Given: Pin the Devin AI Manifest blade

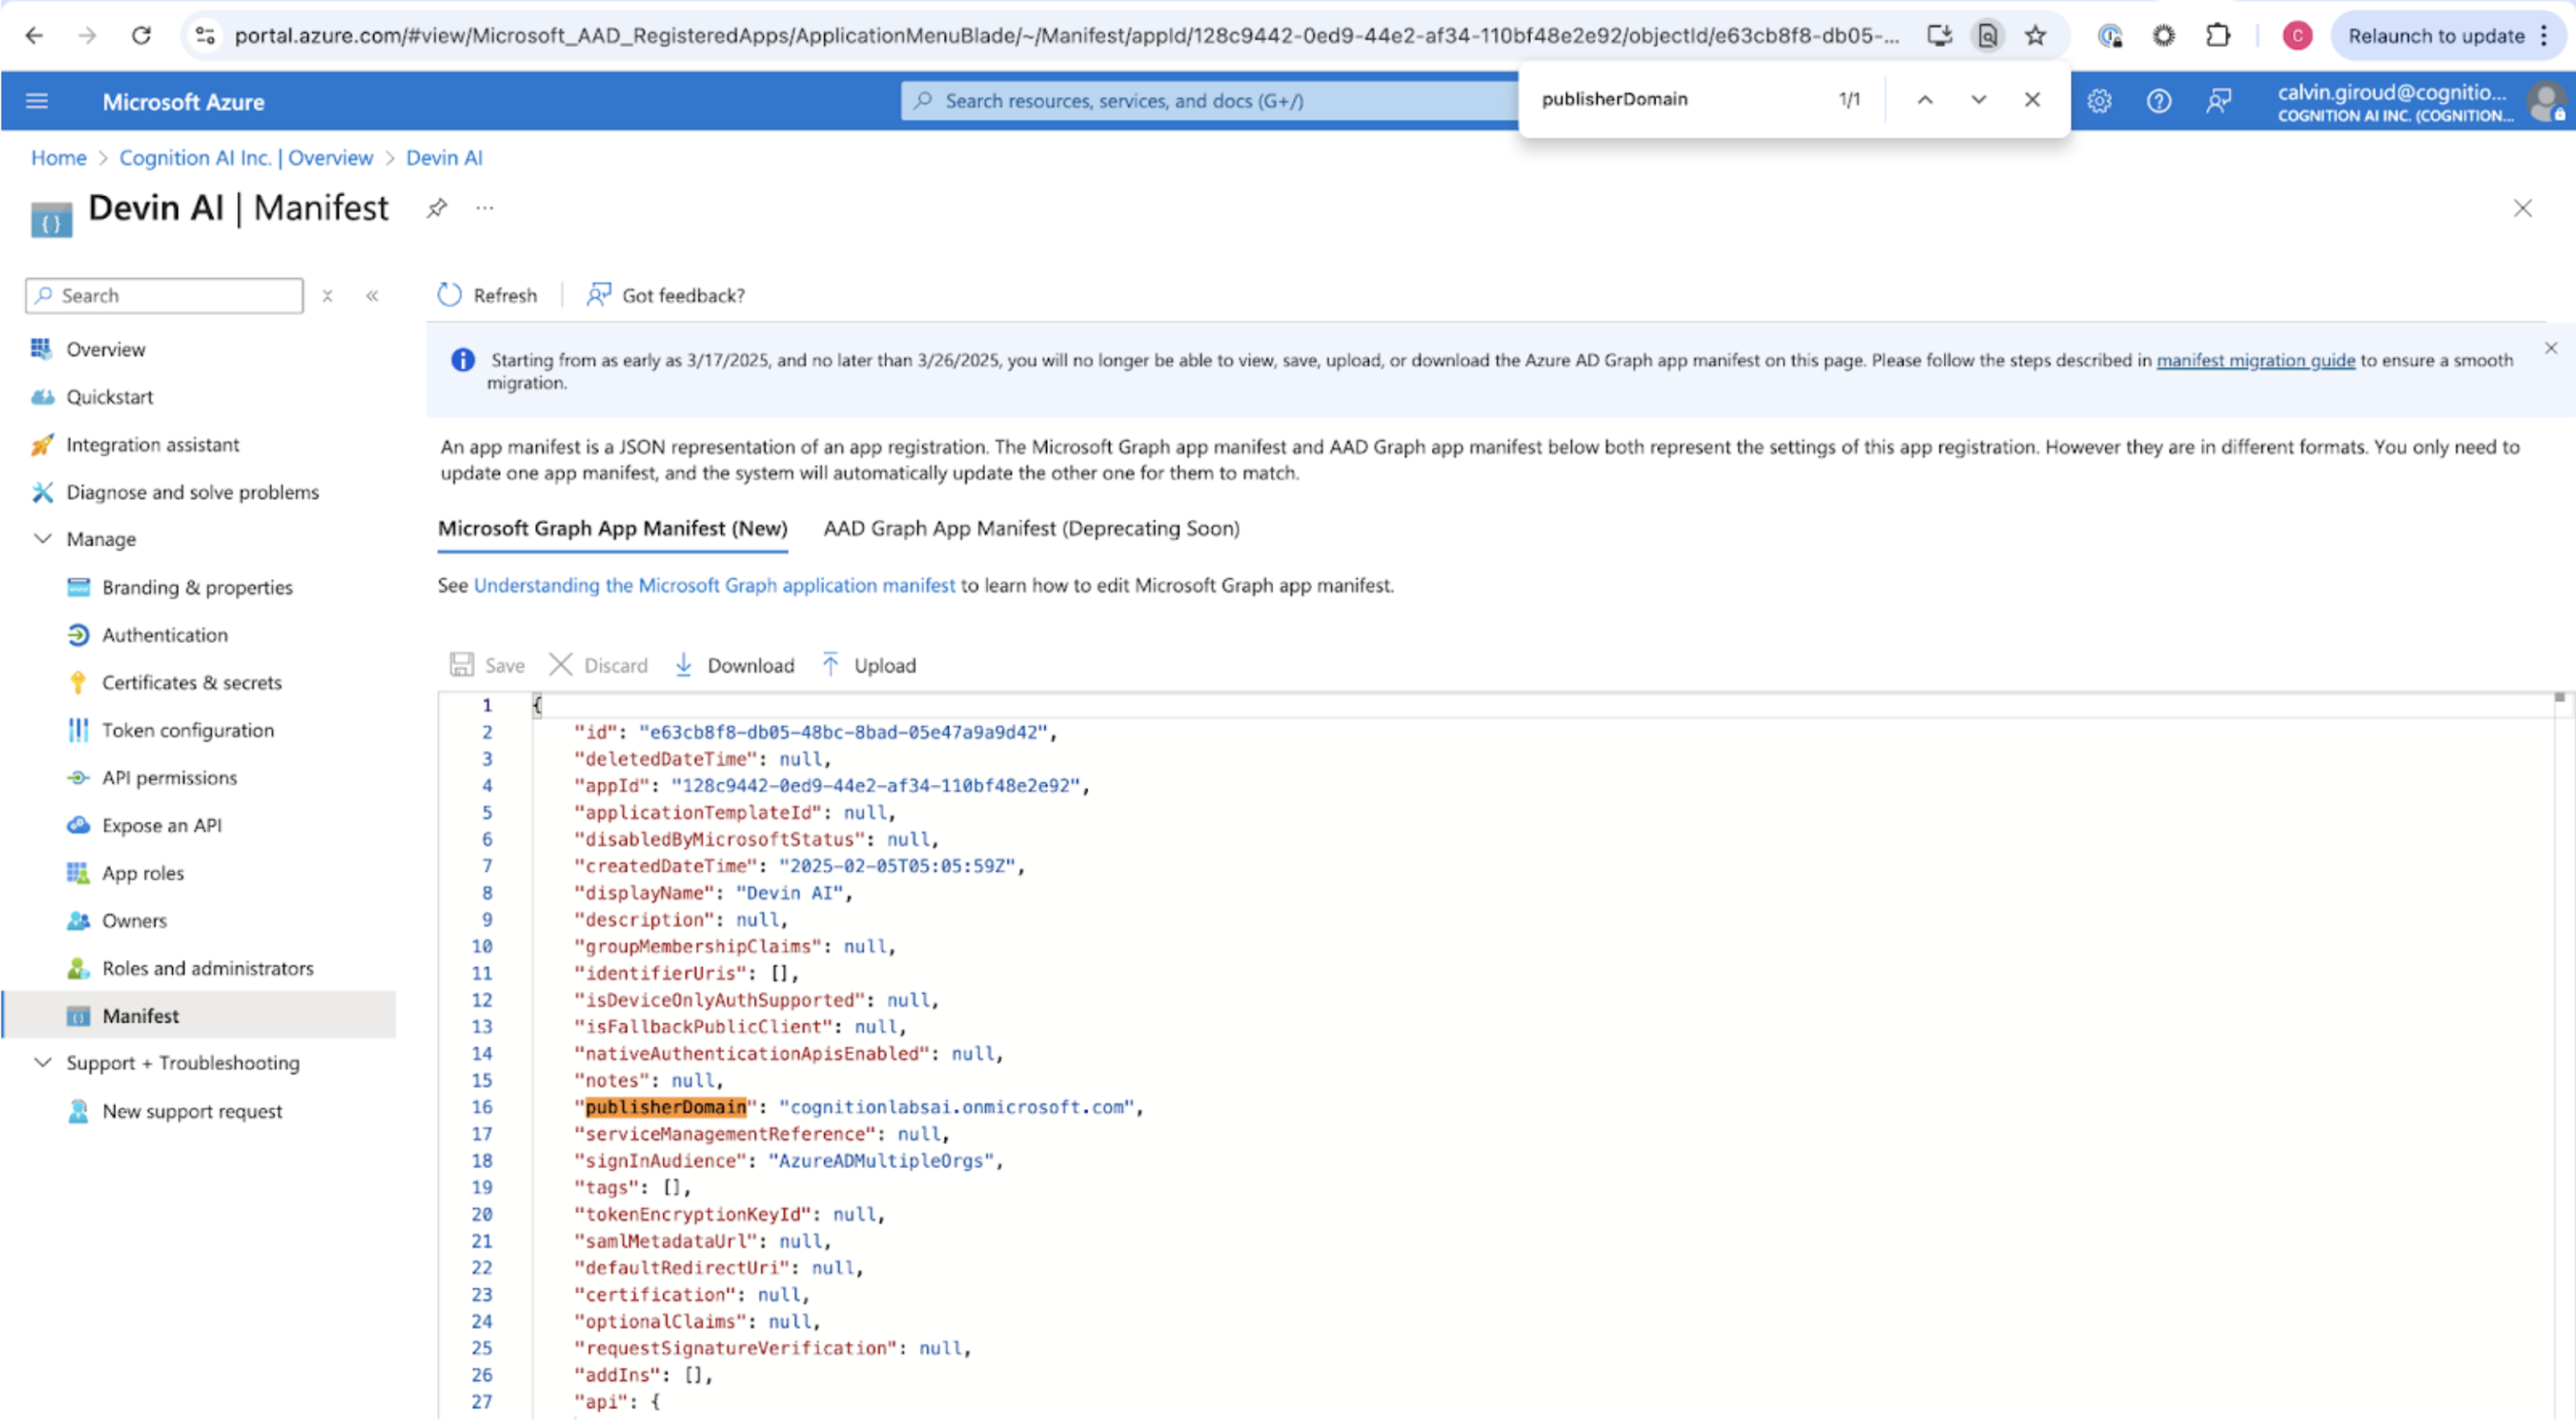Looking at the screenshot, I should coord(437,208).
